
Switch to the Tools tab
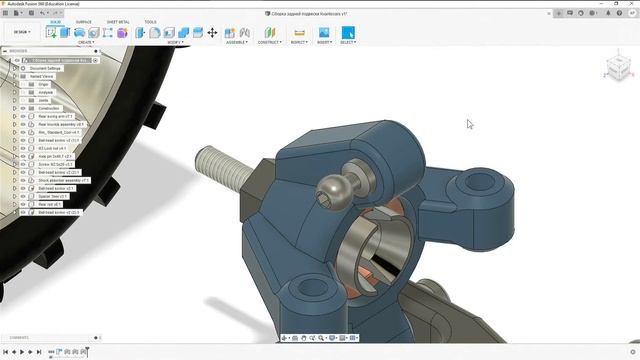pos(150,22)
